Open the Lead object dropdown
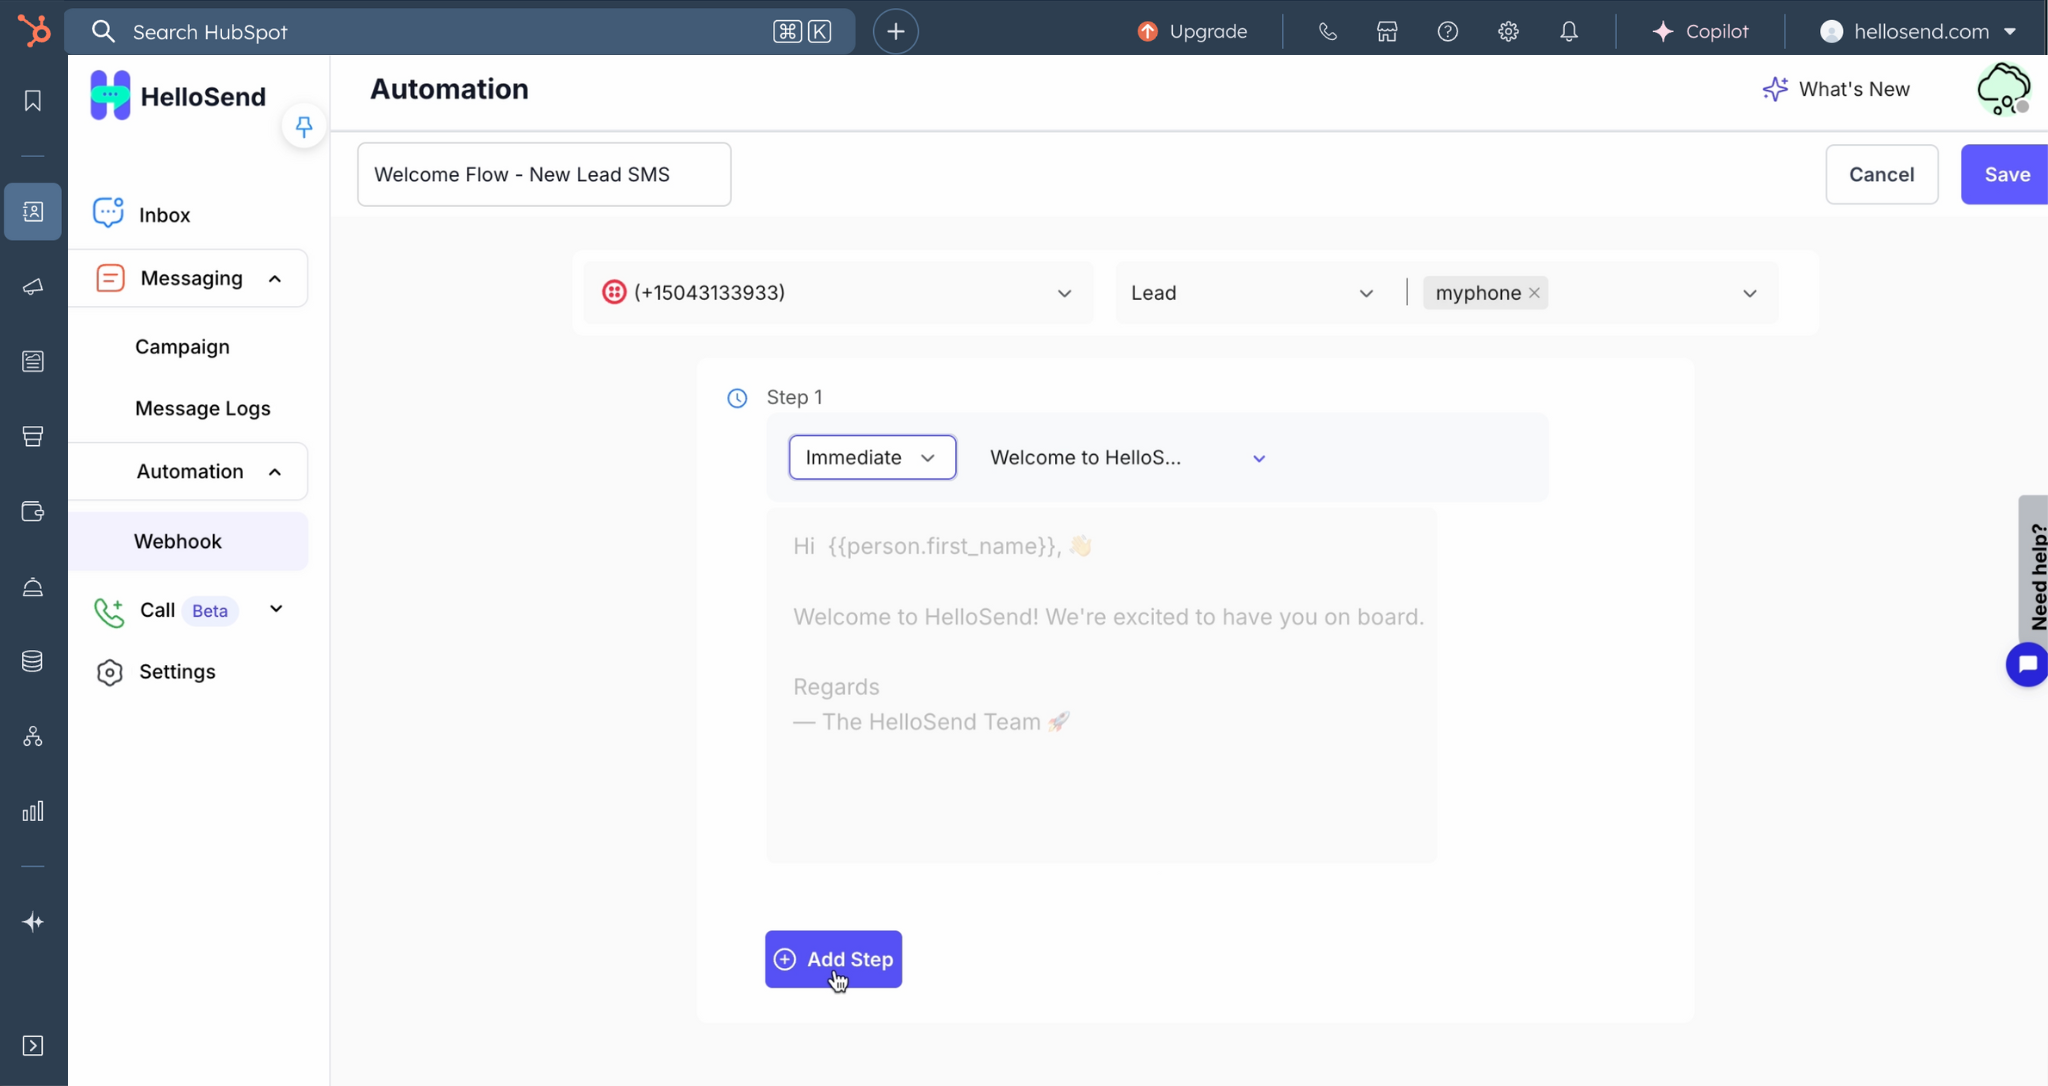The width and height of the screenshot is (2048, 1086). pos(1253,293)
